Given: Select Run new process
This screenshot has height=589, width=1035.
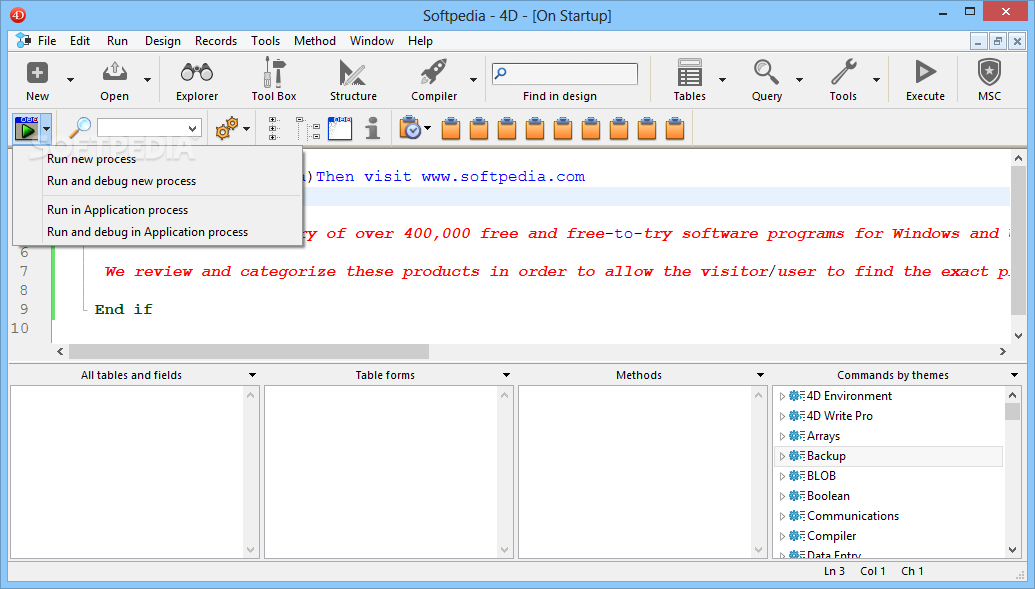Looking at the screenshot, I should pos(91,159).
